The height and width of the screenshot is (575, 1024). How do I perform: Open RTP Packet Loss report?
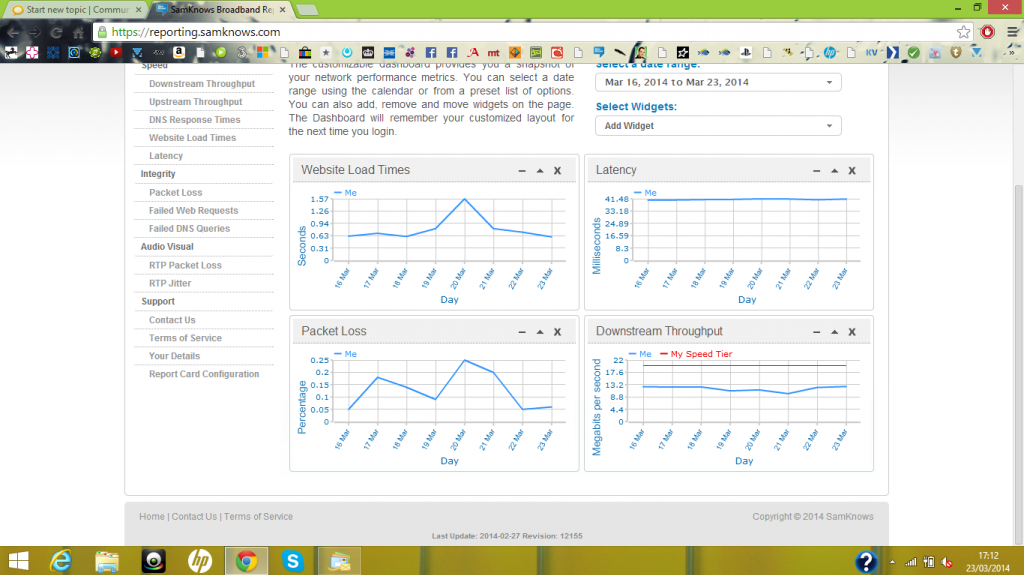click(x=185, y=265)
